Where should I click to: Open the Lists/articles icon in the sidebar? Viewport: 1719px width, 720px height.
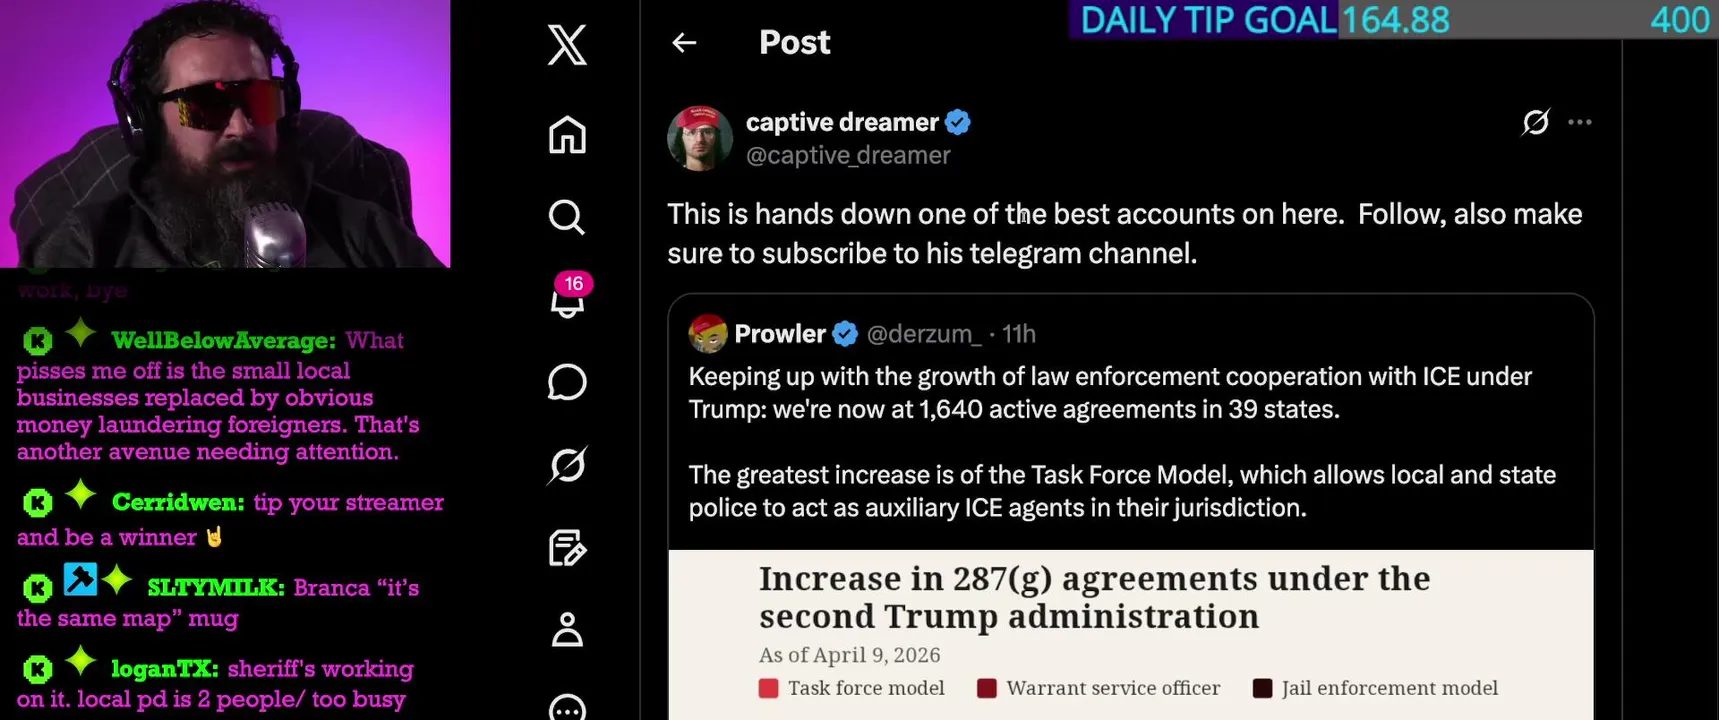click(x=567, y=548)
